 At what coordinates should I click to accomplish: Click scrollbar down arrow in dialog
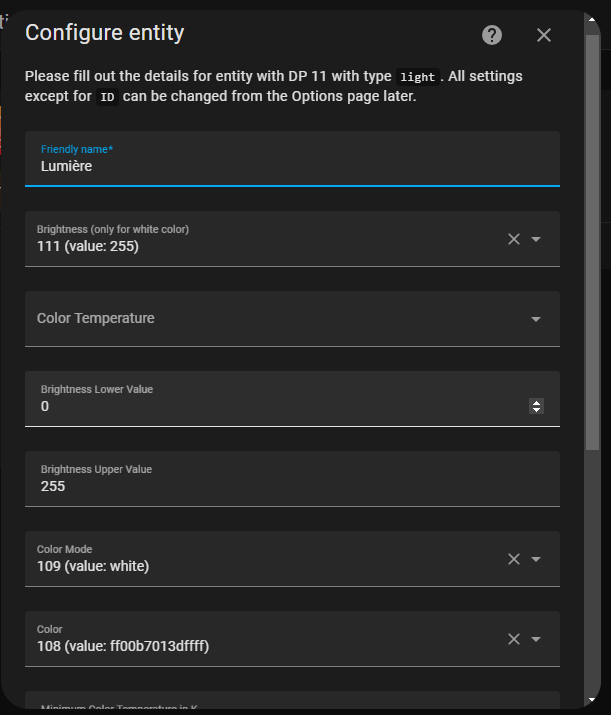[592, 699]
